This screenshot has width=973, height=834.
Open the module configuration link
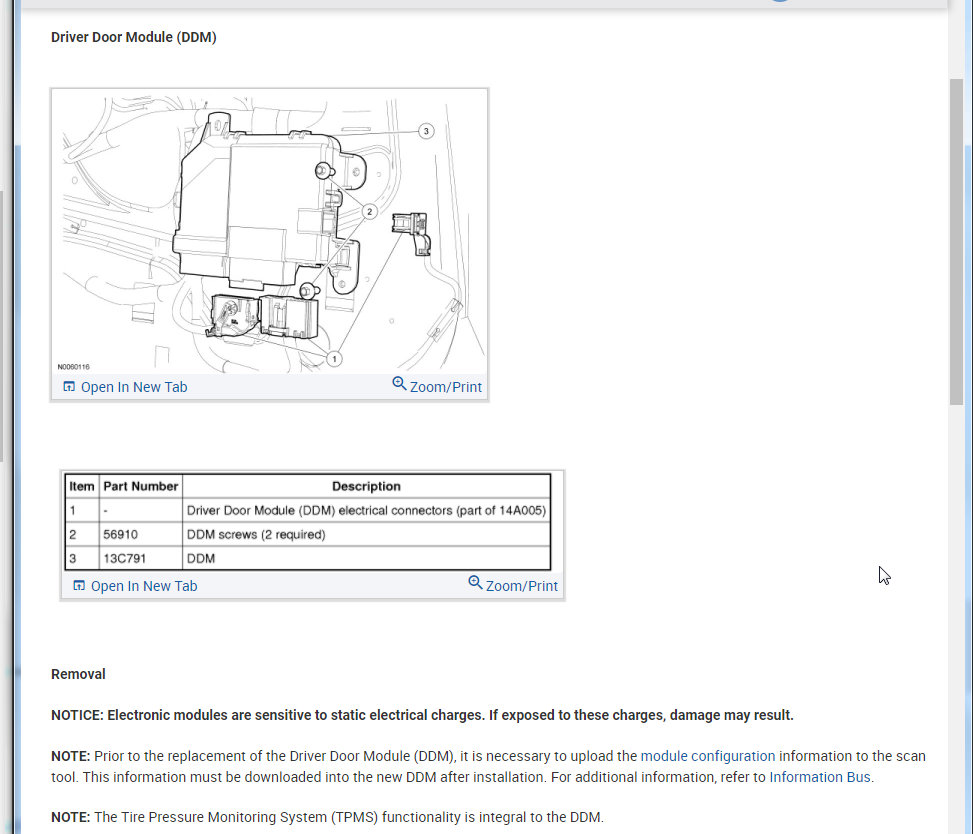707,756
